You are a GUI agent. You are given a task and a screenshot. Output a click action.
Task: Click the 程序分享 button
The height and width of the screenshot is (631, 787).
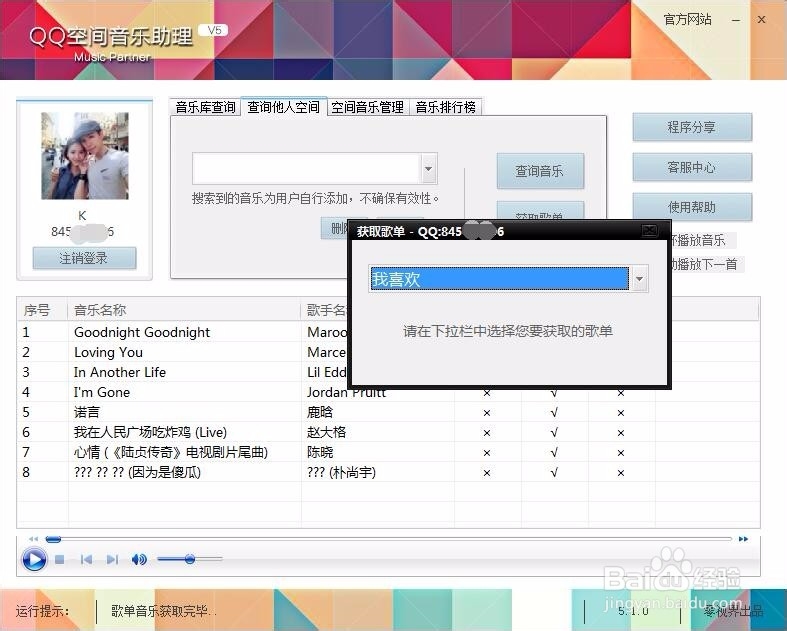[692, 127]
